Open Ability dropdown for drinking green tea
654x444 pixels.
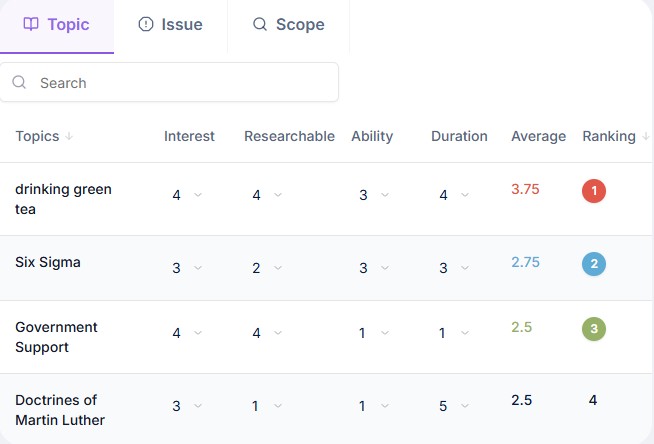374,195
